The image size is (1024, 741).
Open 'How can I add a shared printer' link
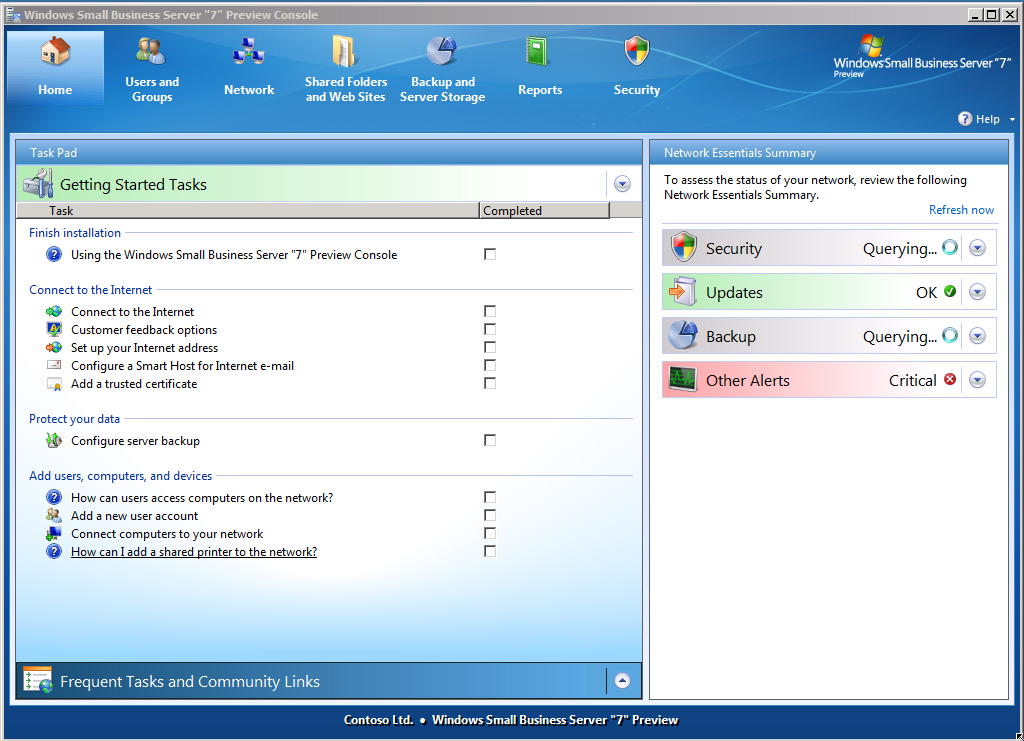click(x=194, y=552)
